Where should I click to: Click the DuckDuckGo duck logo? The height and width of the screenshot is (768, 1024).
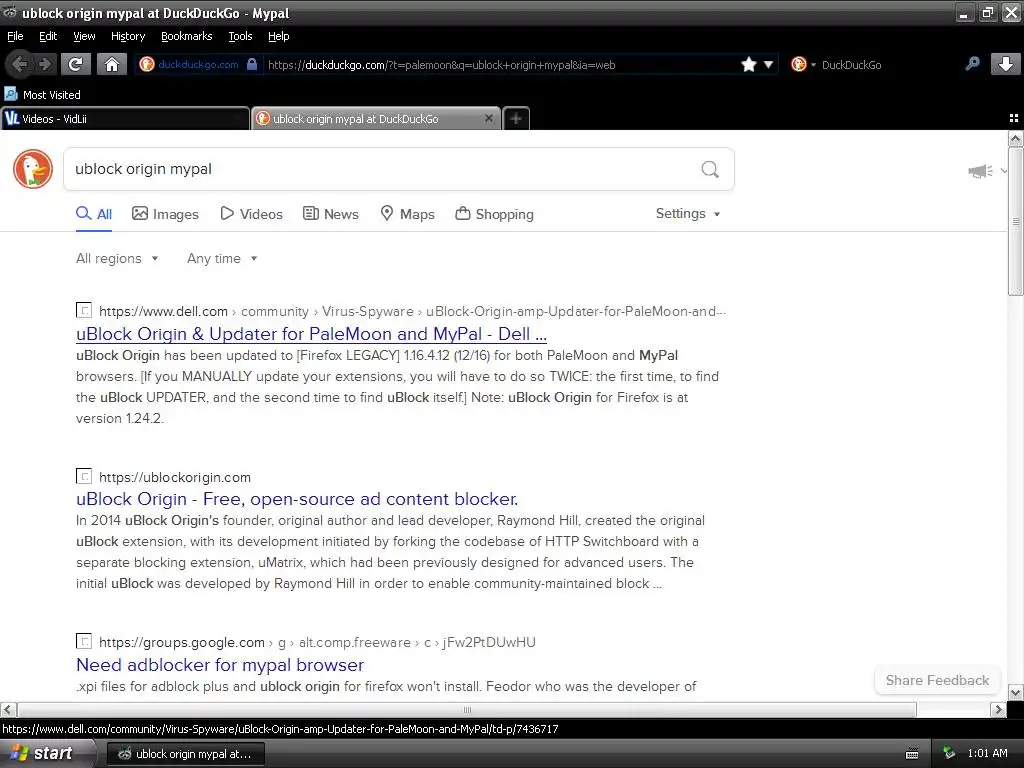(33, 169)
